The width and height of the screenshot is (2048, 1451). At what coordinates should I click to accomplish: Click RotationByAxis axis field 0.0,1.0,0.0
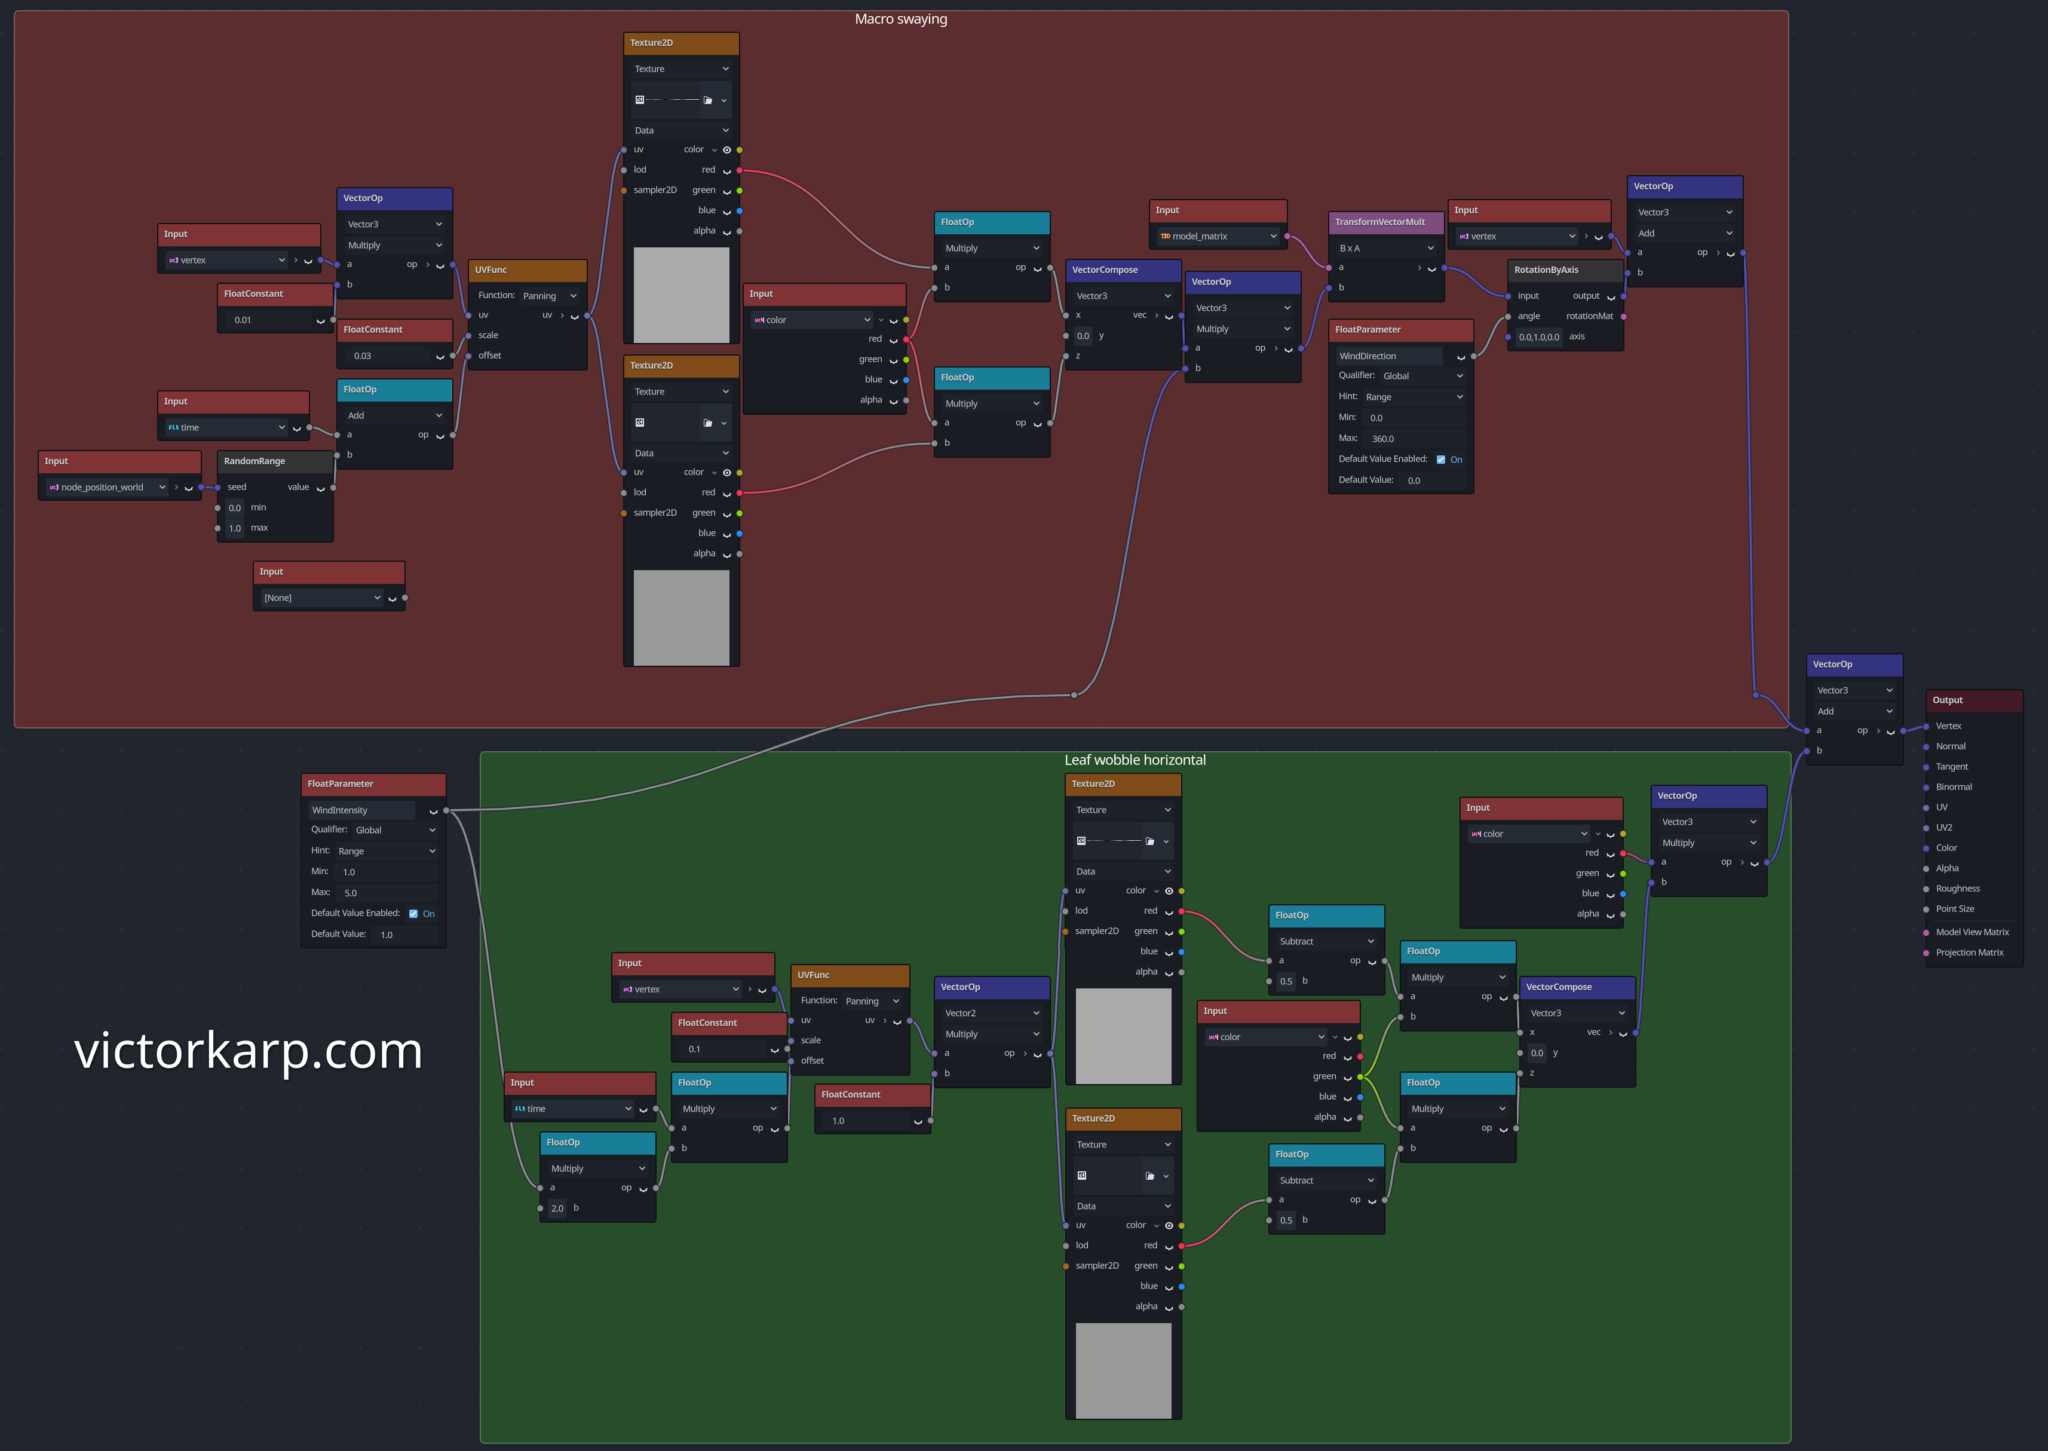coord(1539,337)
